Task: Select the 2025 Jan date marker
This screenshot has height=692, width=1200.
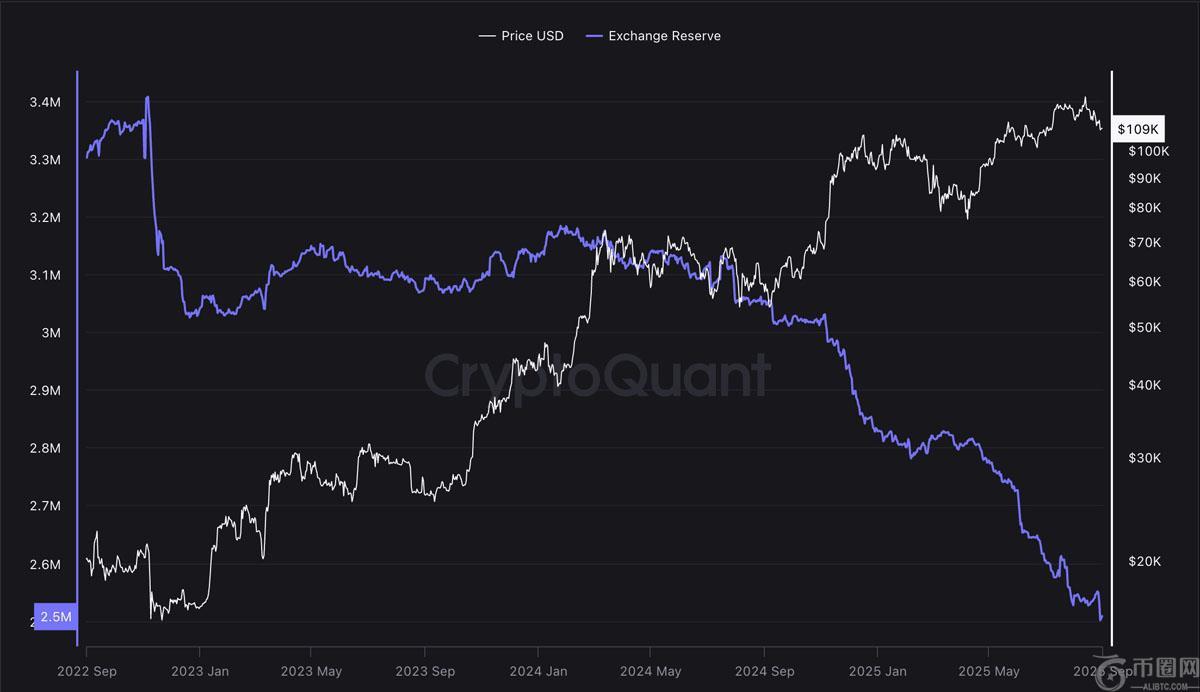Action: (x=877, y=672)
